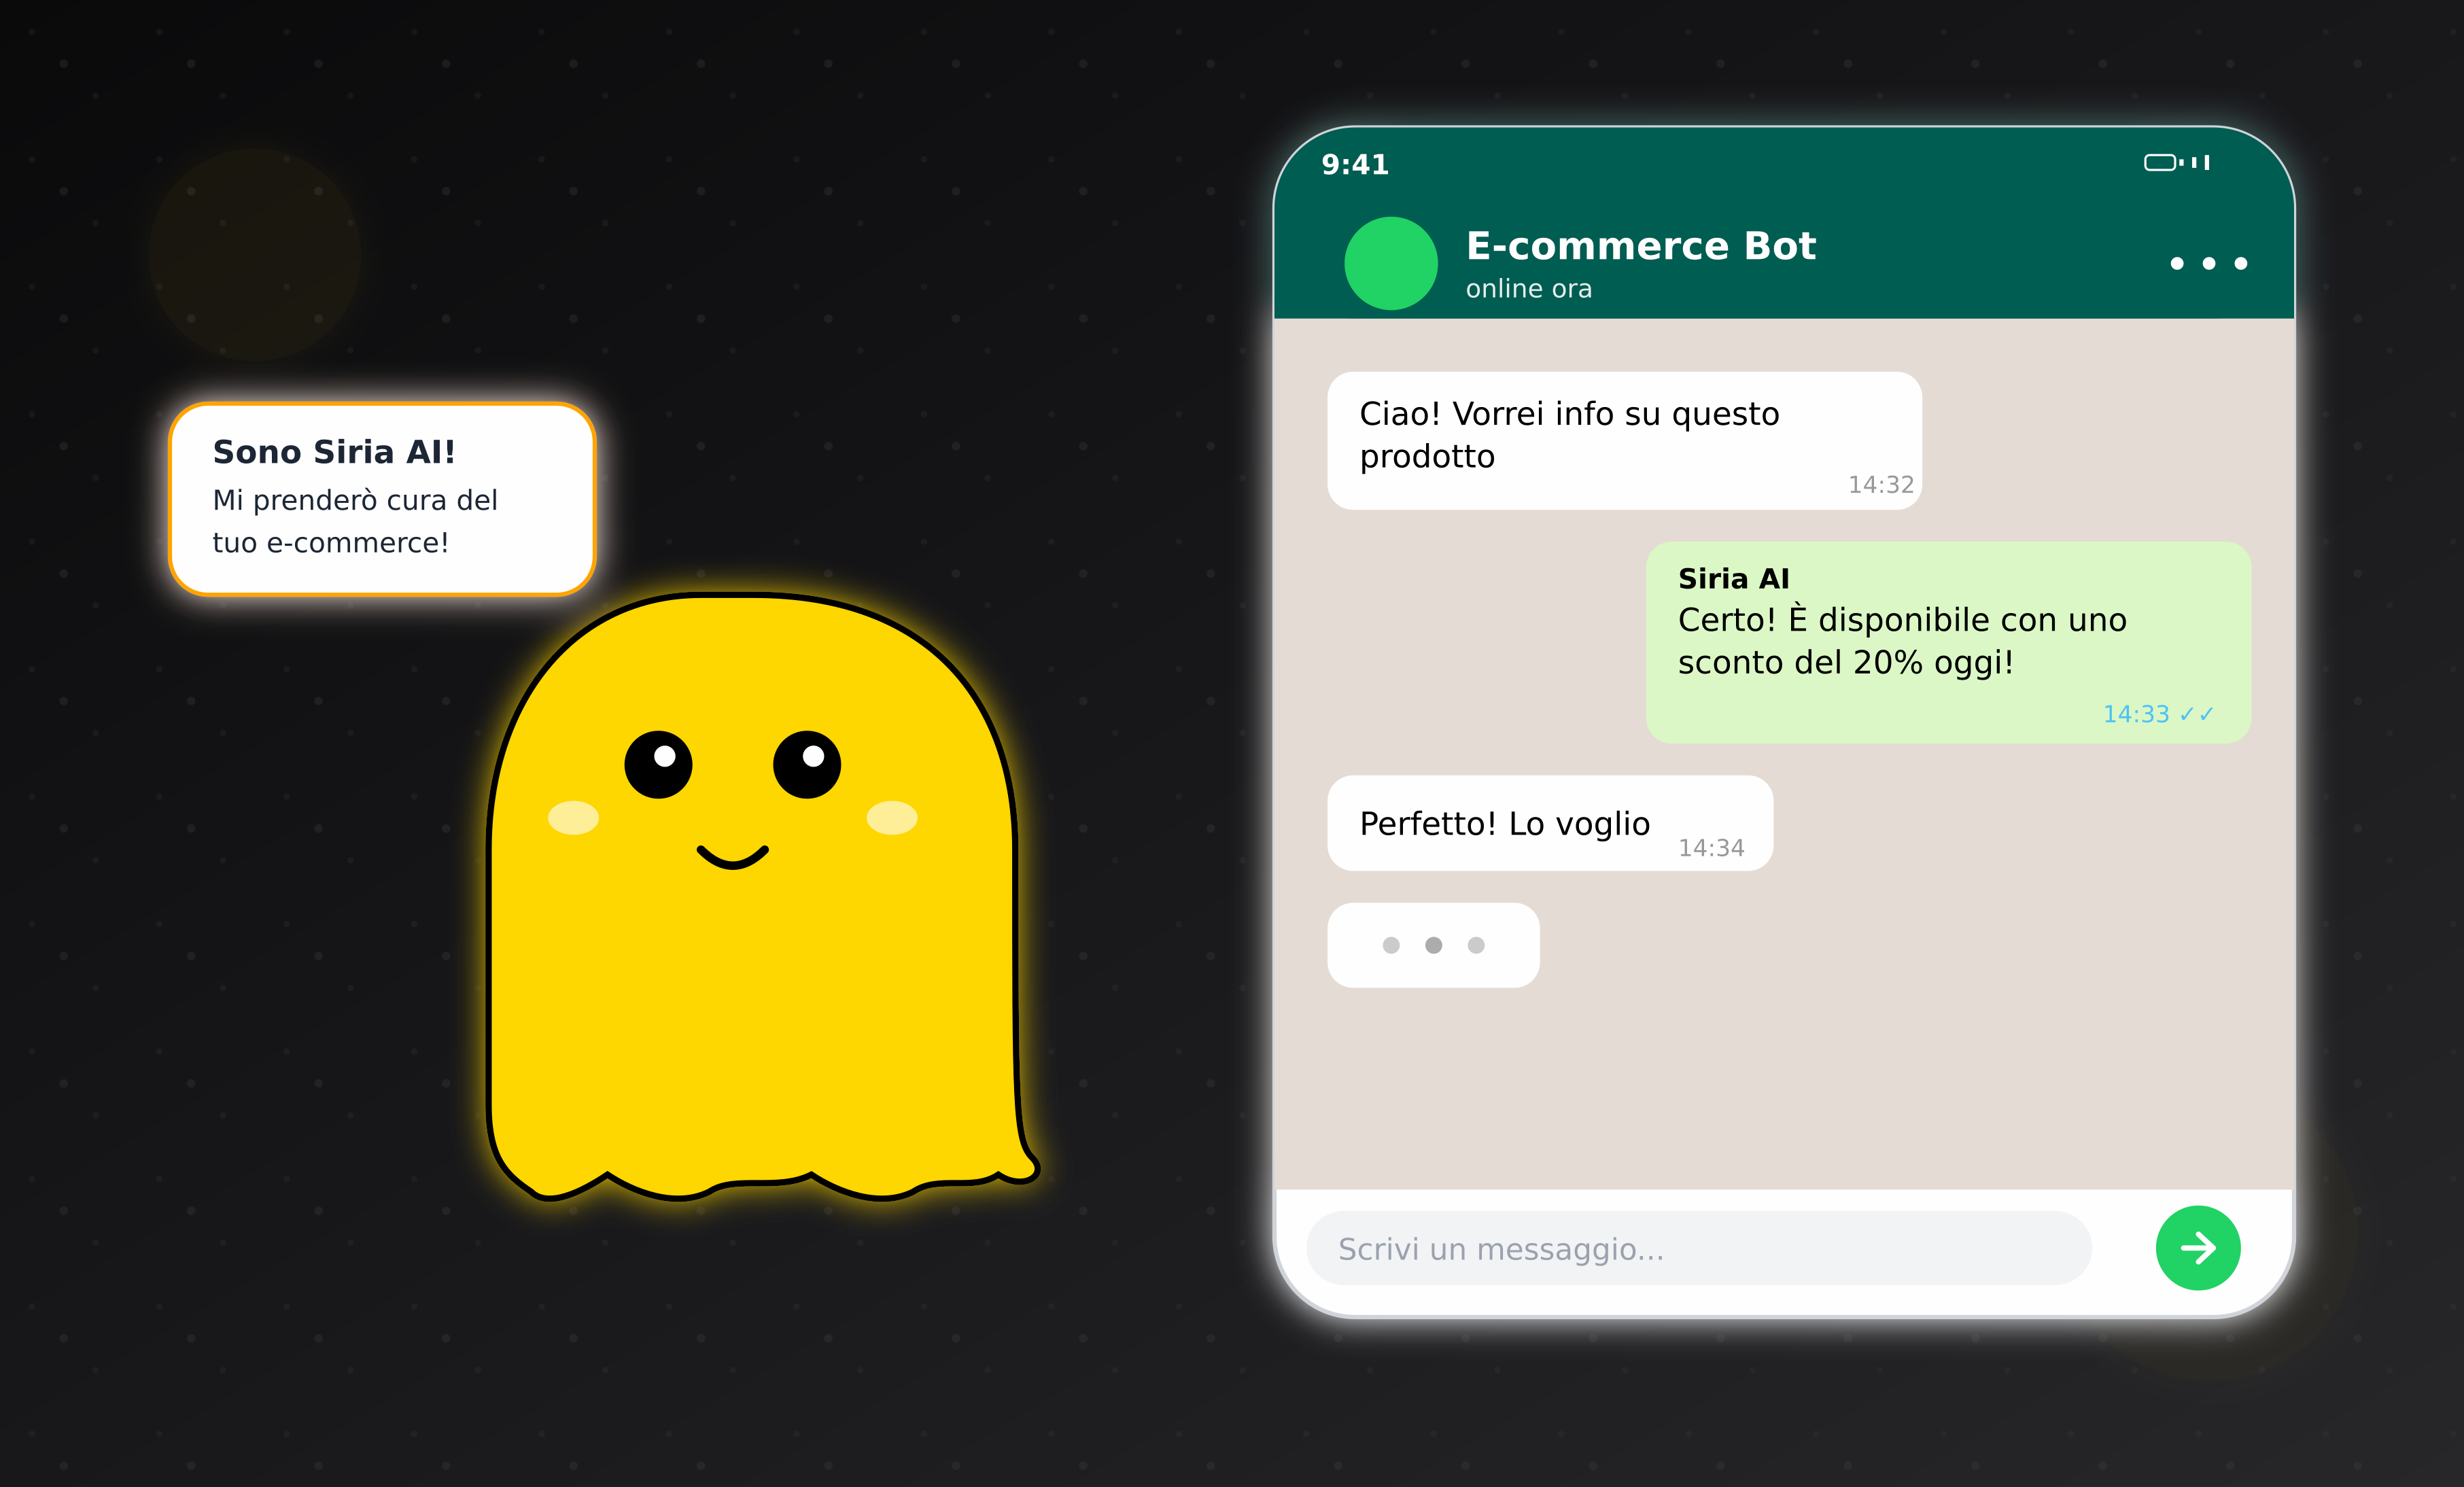
Task: Tap the 'E-commerce Bot' header title
Action: coord(1641,245)
